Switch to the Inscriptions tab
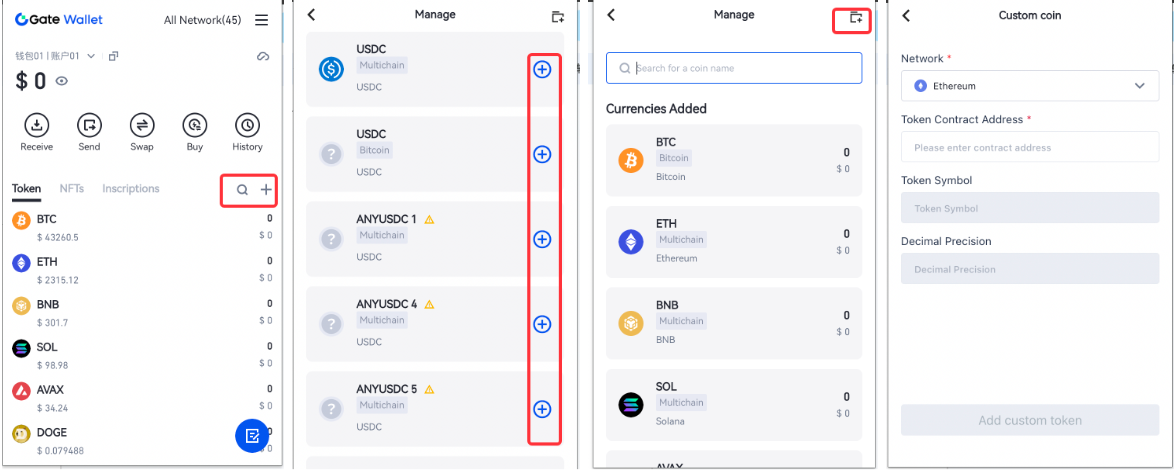This screenshot has height=470, width=1174. click(130, 188)
